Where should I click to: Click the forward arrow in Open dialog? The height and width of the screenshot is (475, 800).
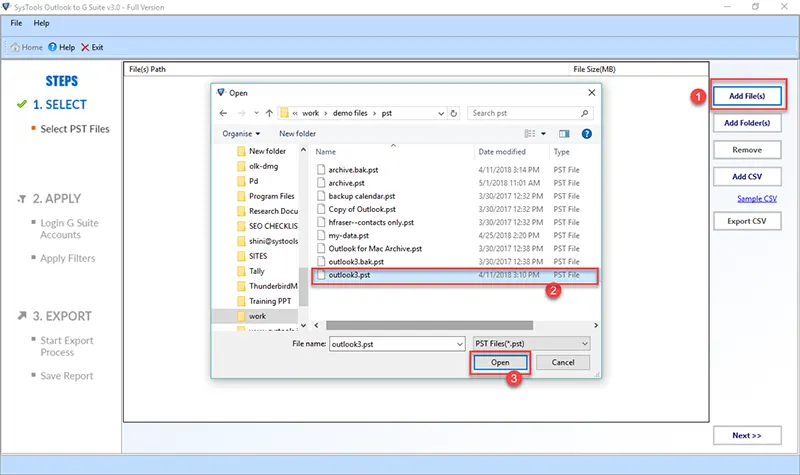coord(241,113)
